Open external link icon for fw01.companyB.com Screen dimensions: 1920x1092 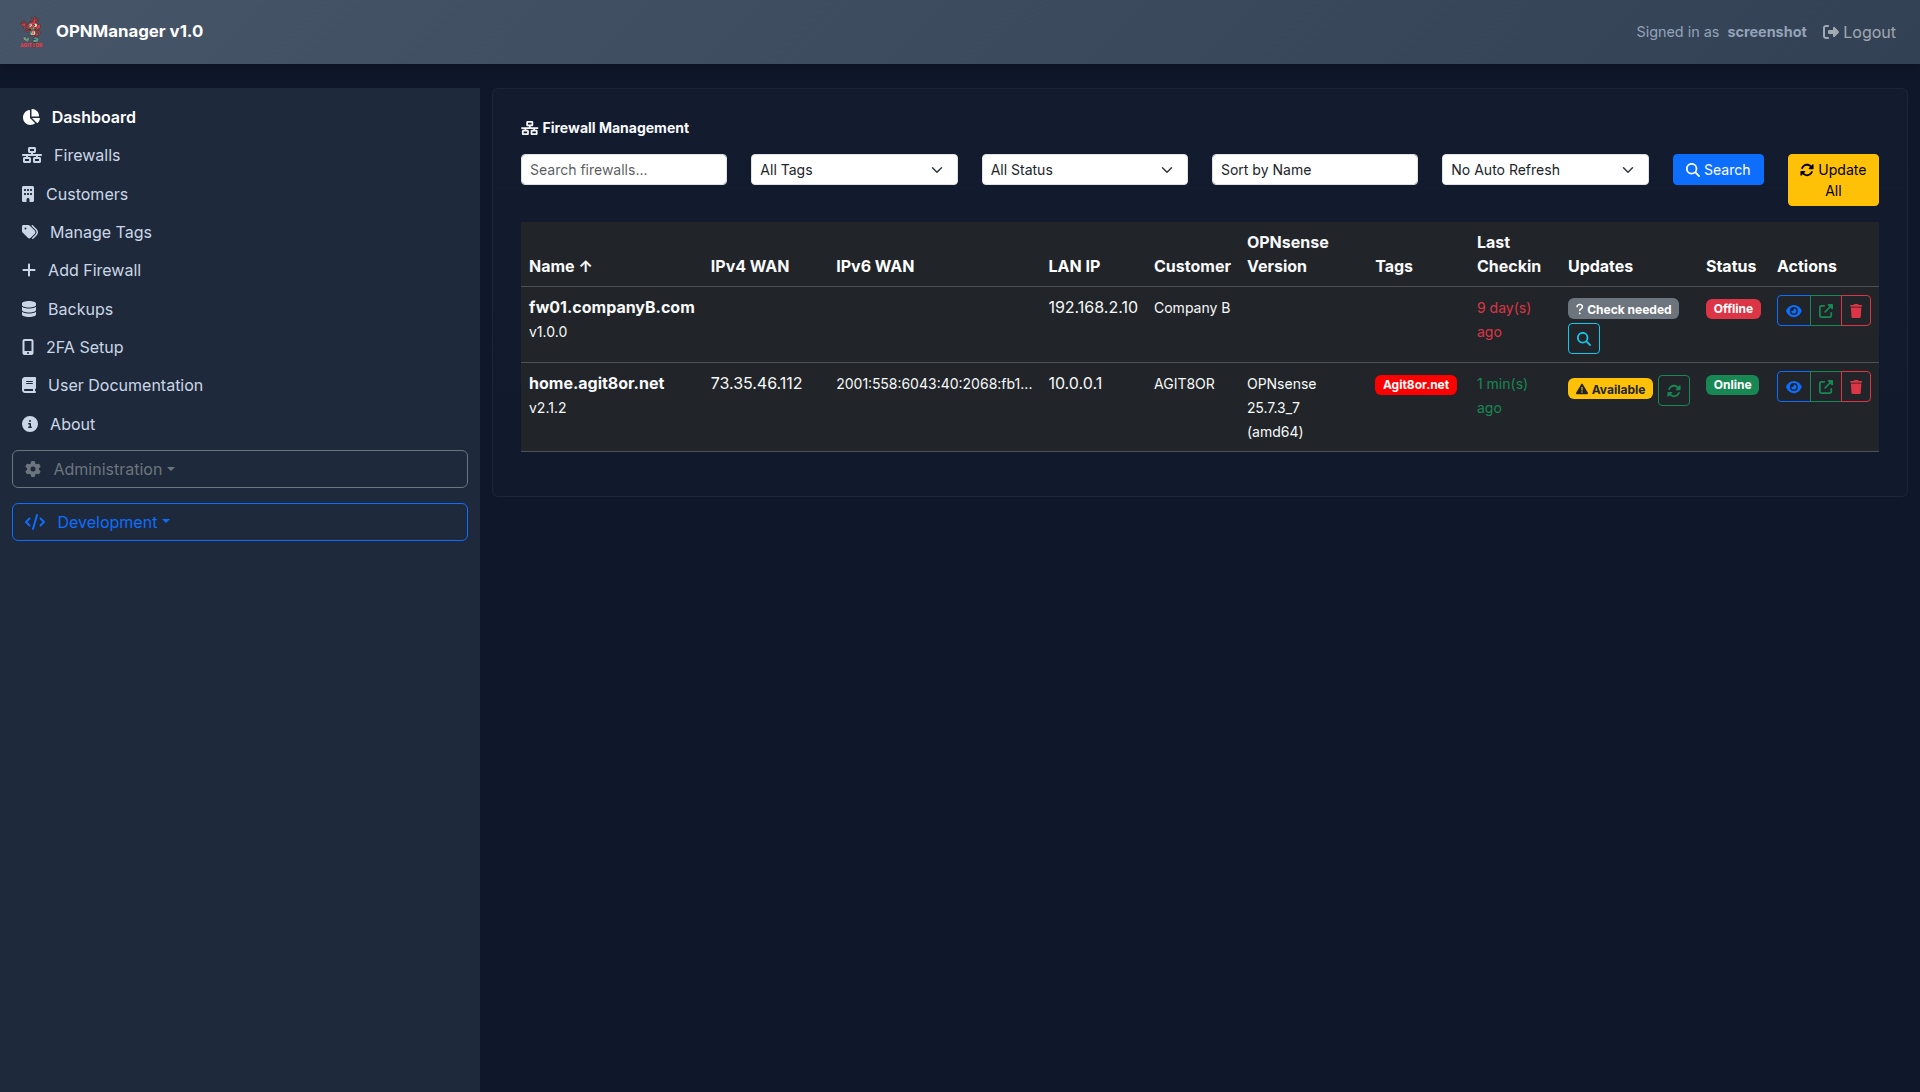(x=1826, y=311)
